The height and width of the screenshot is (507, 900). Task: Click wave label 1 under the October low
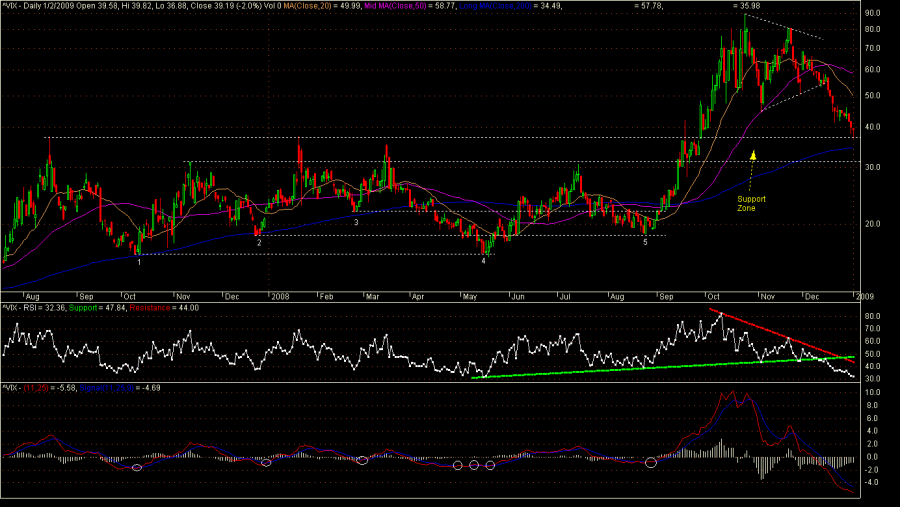tap(139, 262)
